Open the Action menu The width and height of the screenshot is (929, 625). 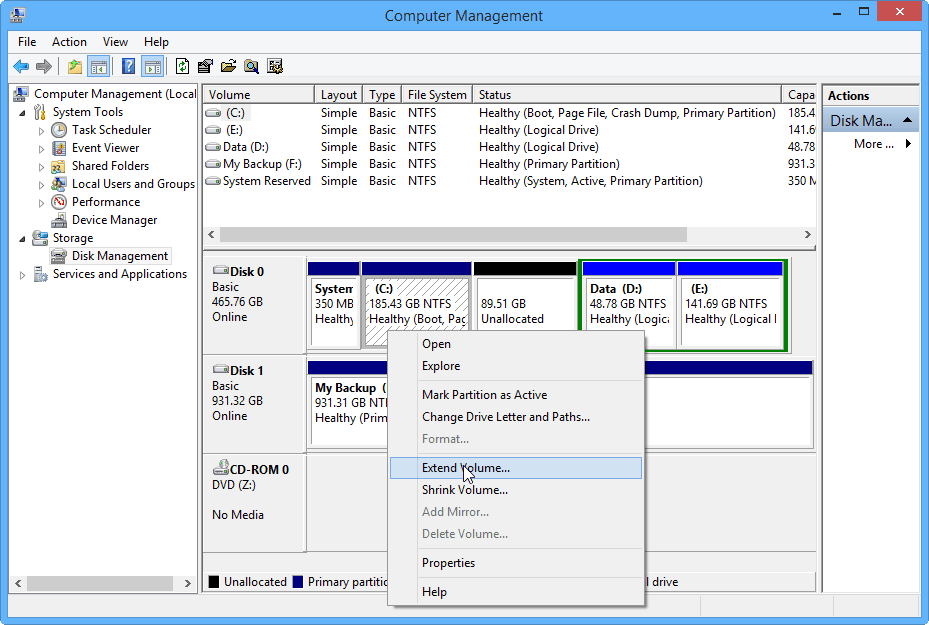tap(69, 42)
